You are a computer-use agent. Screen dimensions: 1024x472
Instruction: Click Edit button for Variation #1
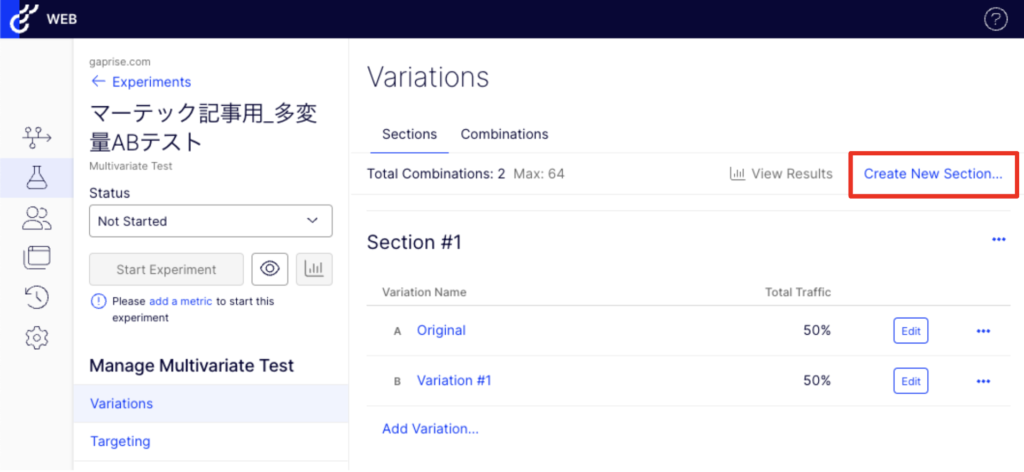point(910,381)
